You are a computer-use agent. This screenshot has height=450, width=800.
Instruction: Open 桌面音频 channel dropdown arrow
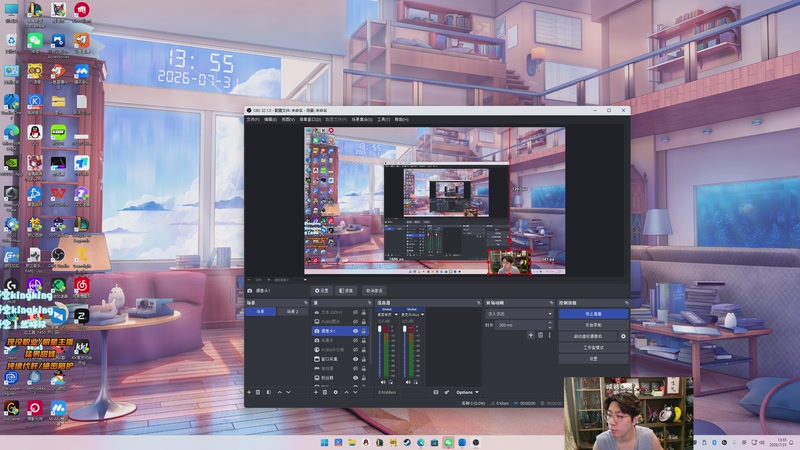click(396, 314)
